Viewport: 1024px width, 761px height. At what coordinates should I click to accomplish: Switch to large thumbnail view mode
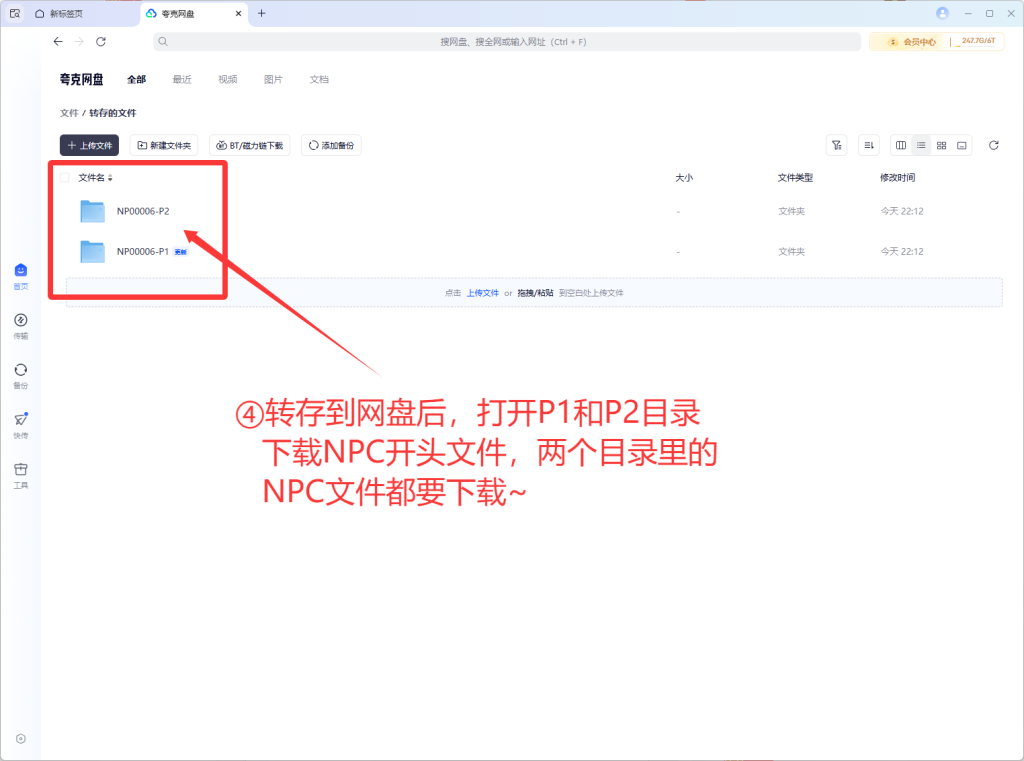click(x=961, y=145)
